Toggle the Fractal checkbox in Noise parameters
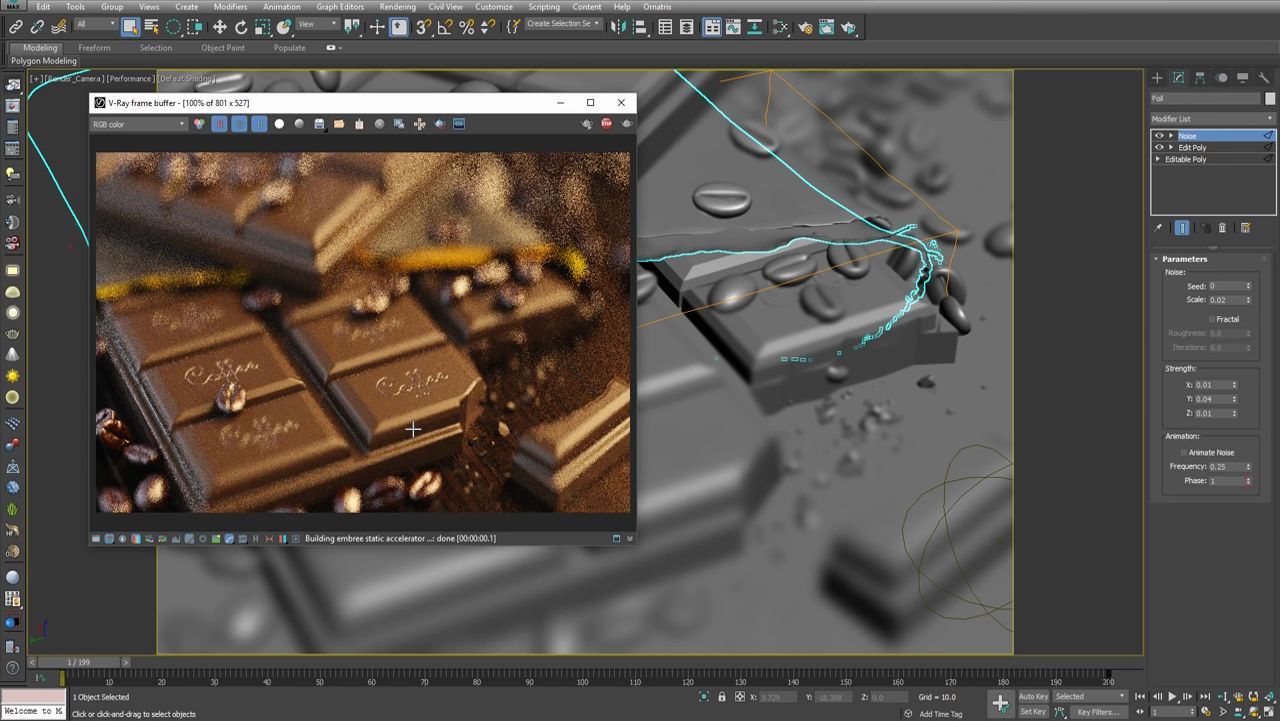This screenshot has width=1280, height=721. pyautogui.click(x=1212, y=319)
